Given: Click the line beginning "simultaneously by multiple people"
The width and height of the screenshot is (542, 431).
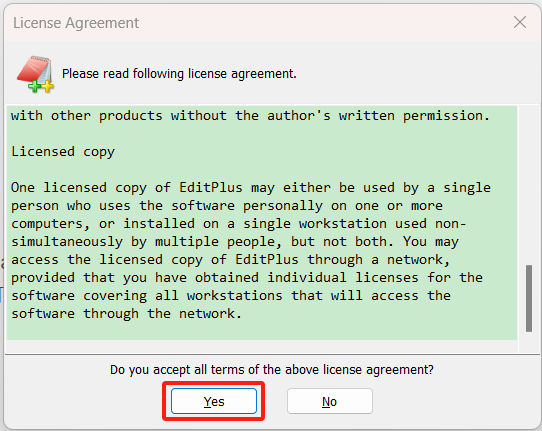Looking at the screenshot, I should 235,242.
